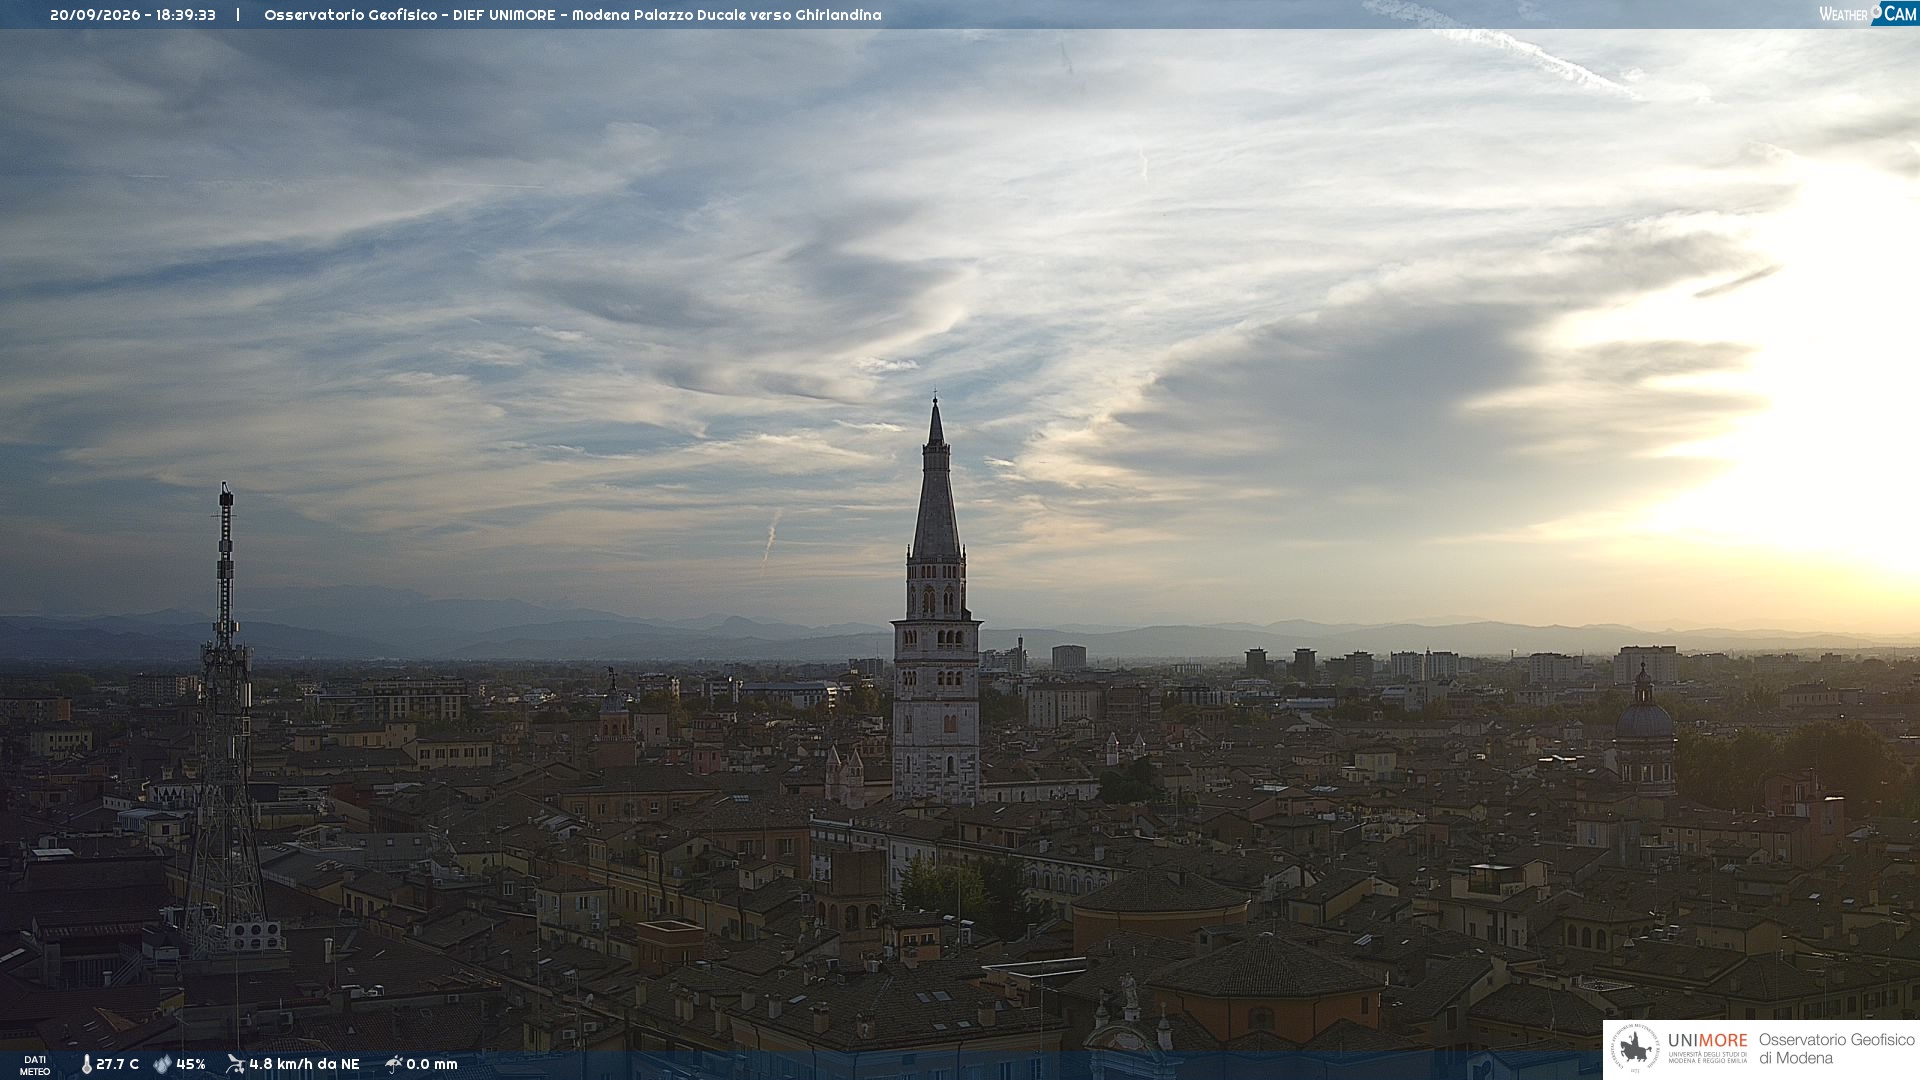Click the 20/09/2026 date and time stamp

pyautogui.click(x=133, y=15)
